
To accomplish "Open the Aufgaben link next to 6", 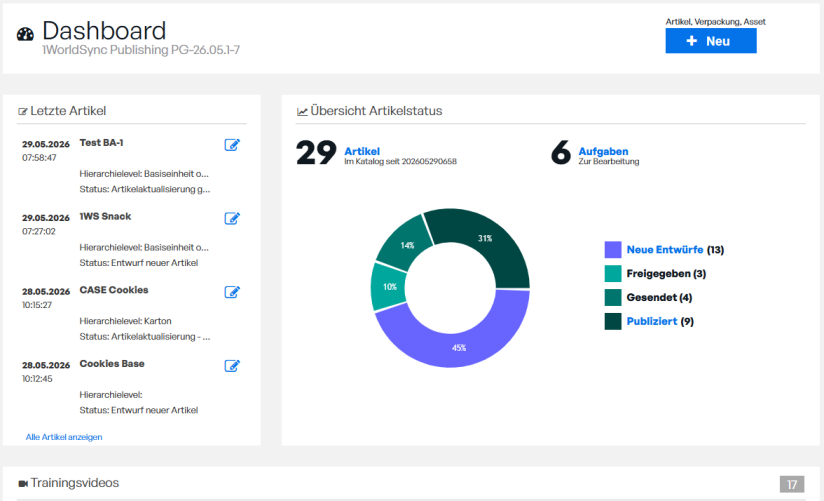I will [603, 151].
